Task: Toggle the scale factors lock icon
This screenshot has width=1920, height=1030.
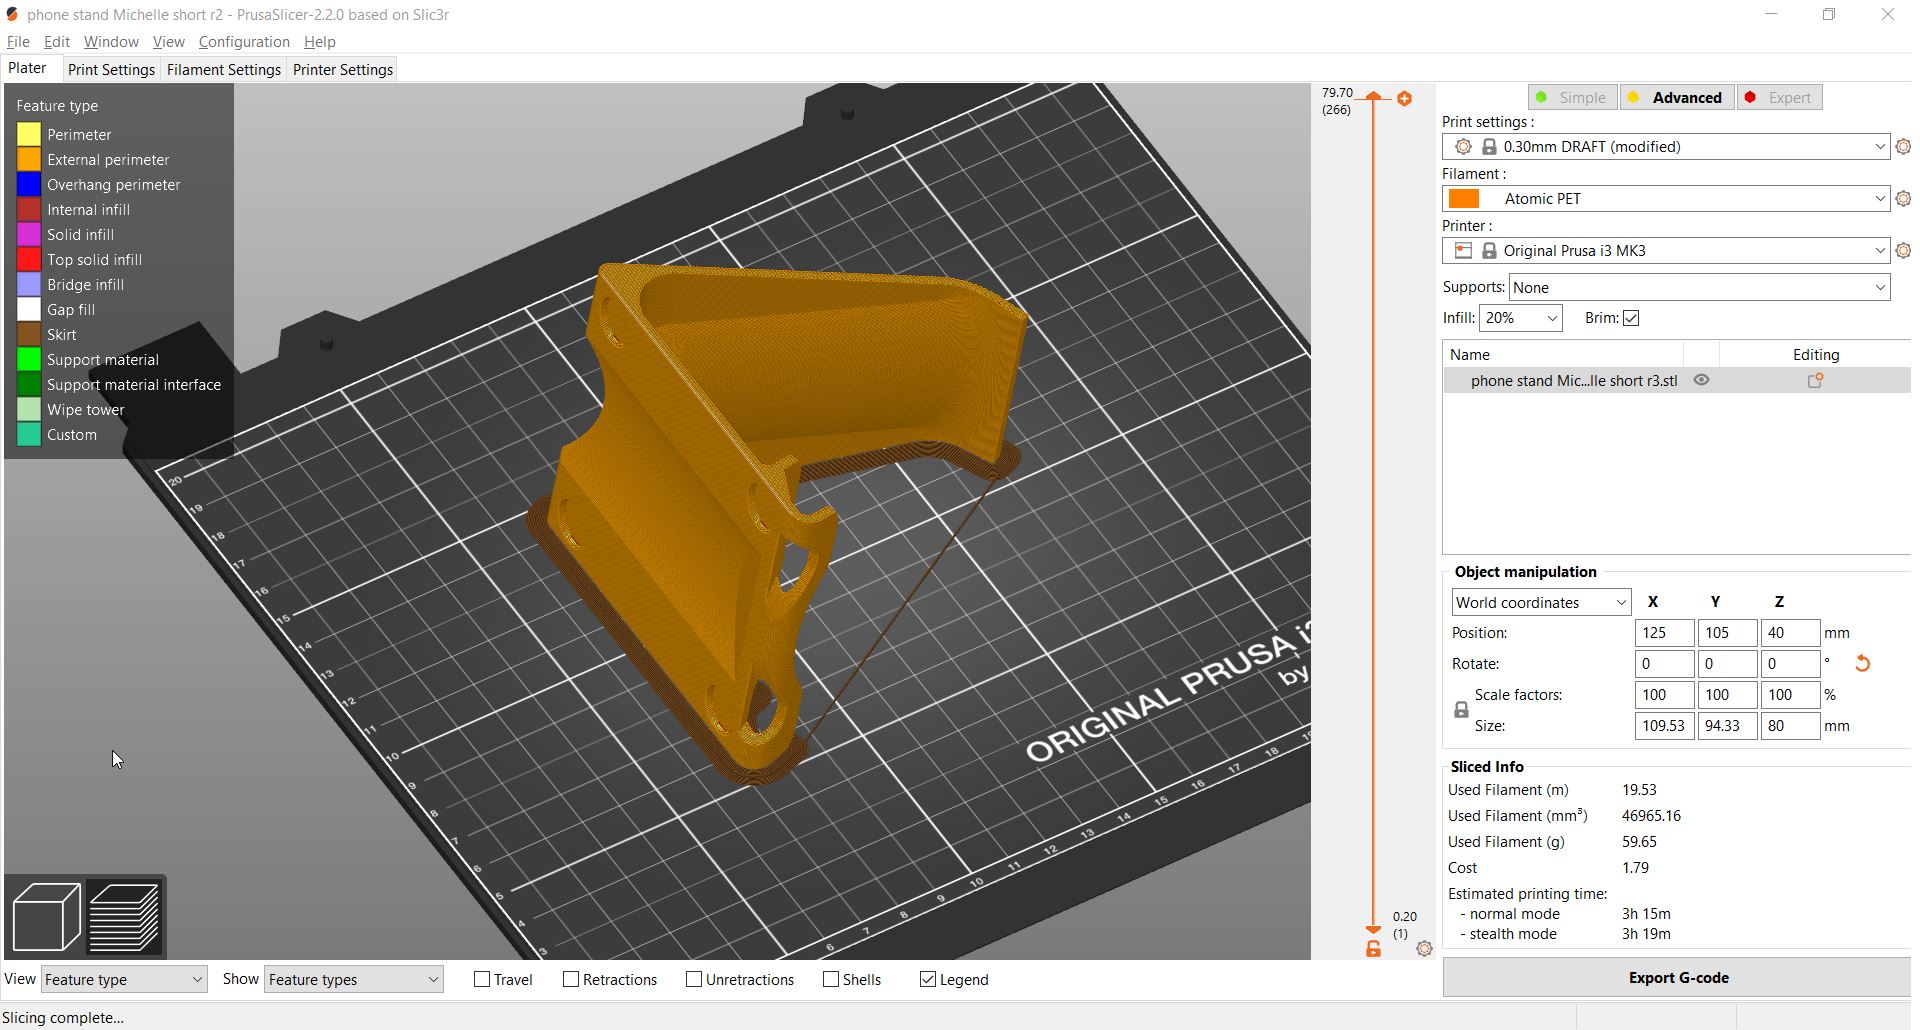Action: point(1461,710)
